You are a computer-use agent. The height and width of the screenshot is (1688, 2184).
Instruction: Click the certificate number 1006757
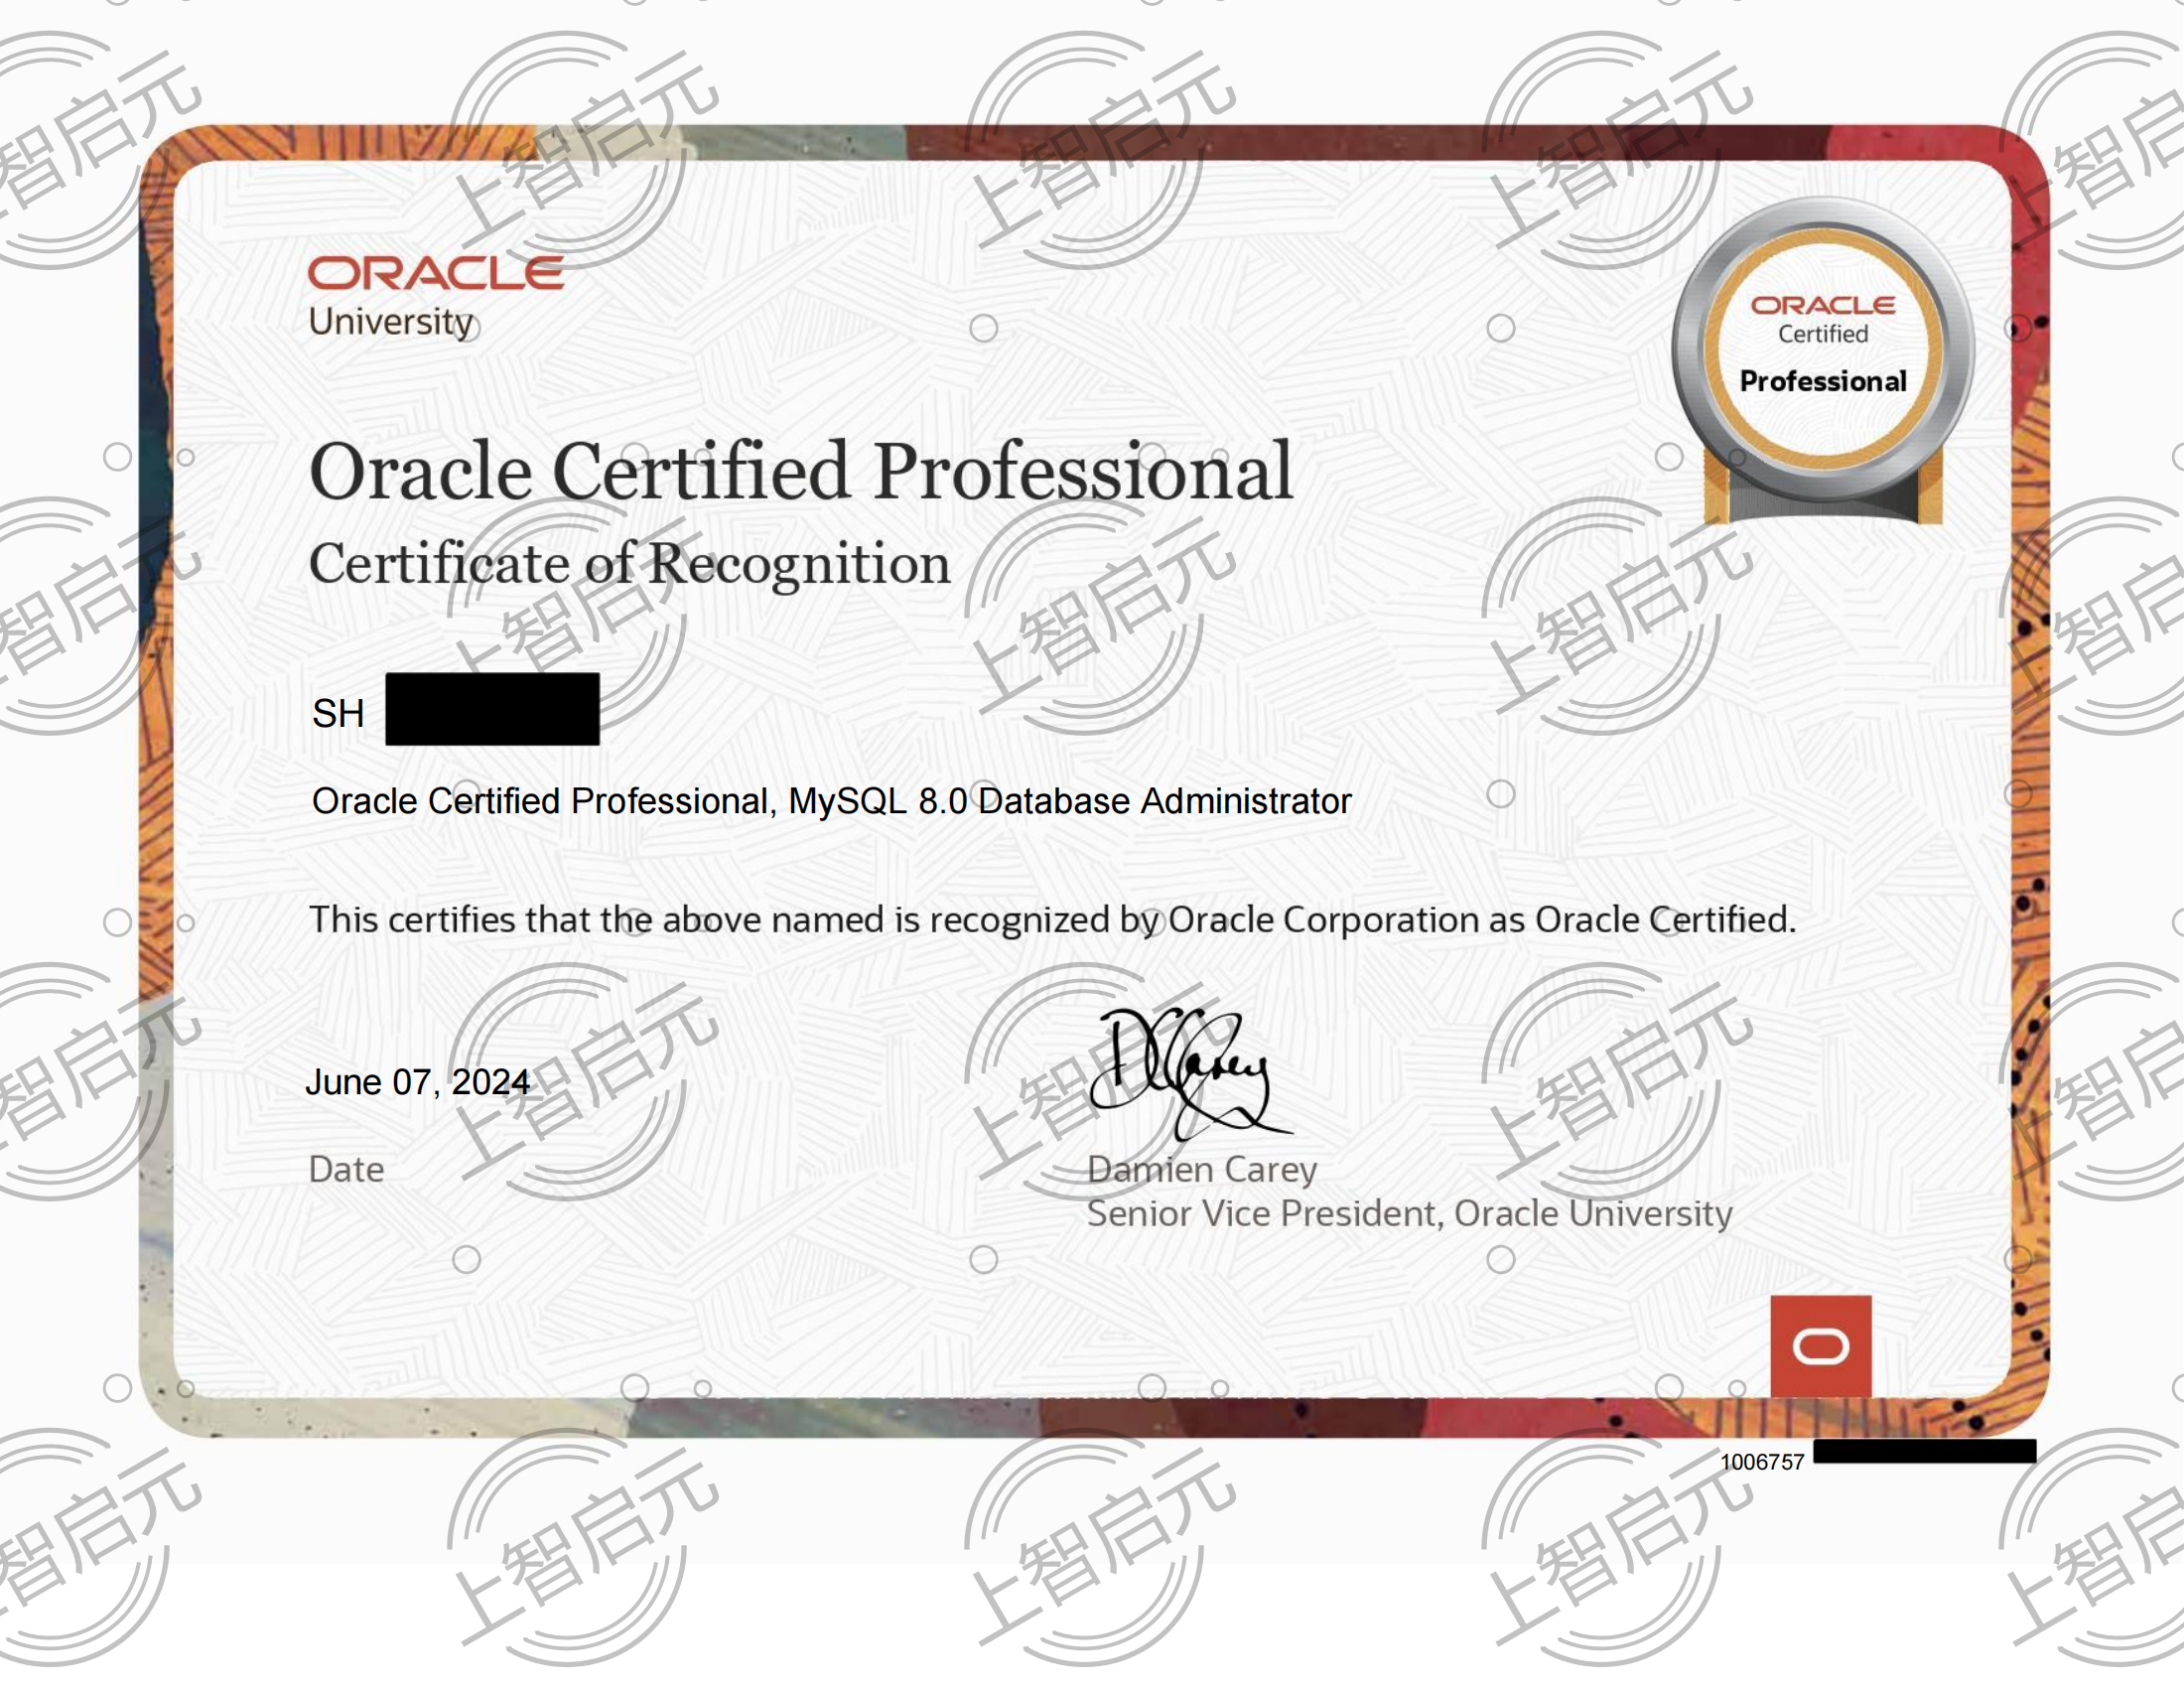[1761, 1462]
